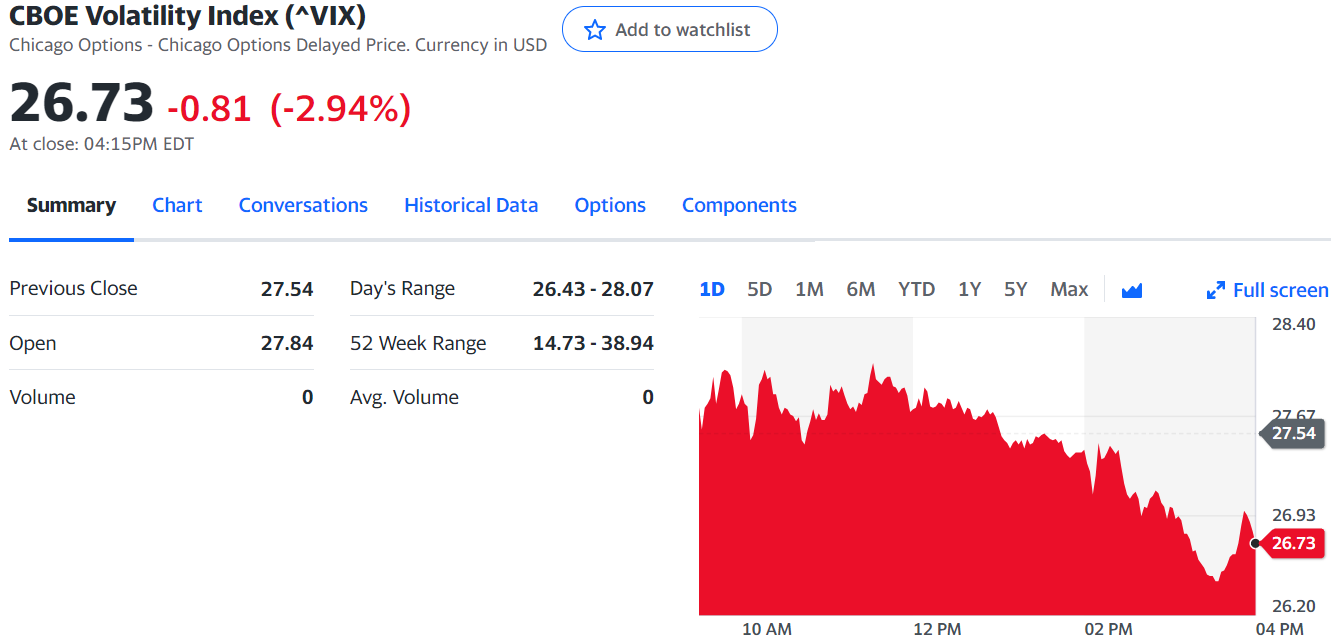Screen dimensions: 1331x640
Task: Select the 5Y chart range
Action: (x=1016, y=289)
